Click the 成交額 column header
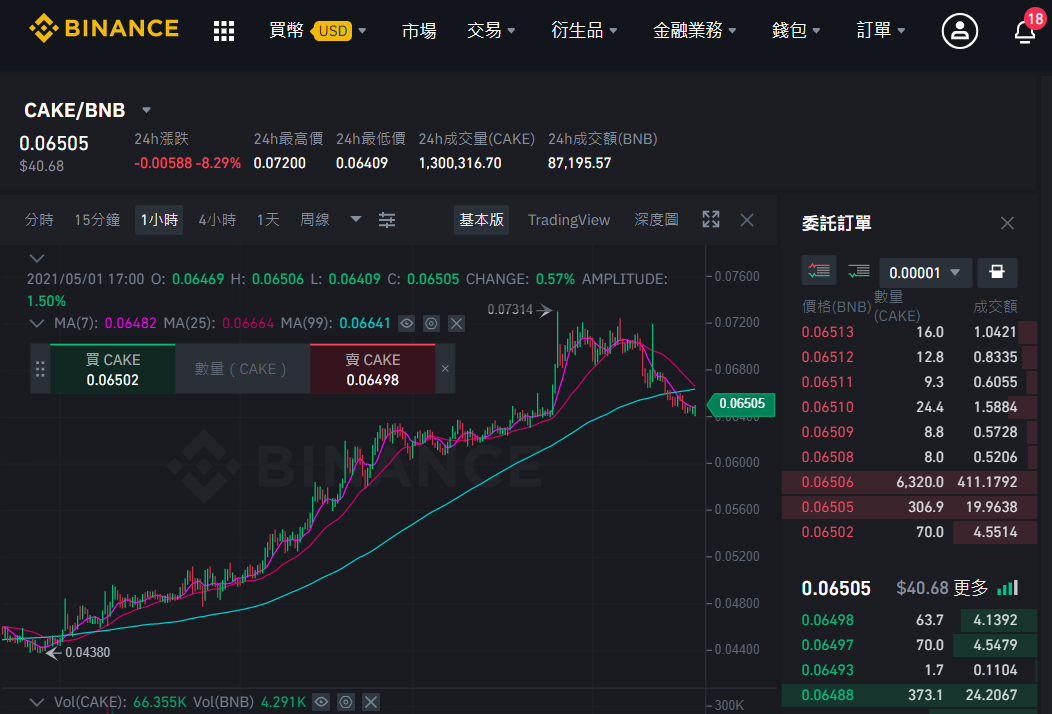The image size is (1052, 714). pos(995,307)
